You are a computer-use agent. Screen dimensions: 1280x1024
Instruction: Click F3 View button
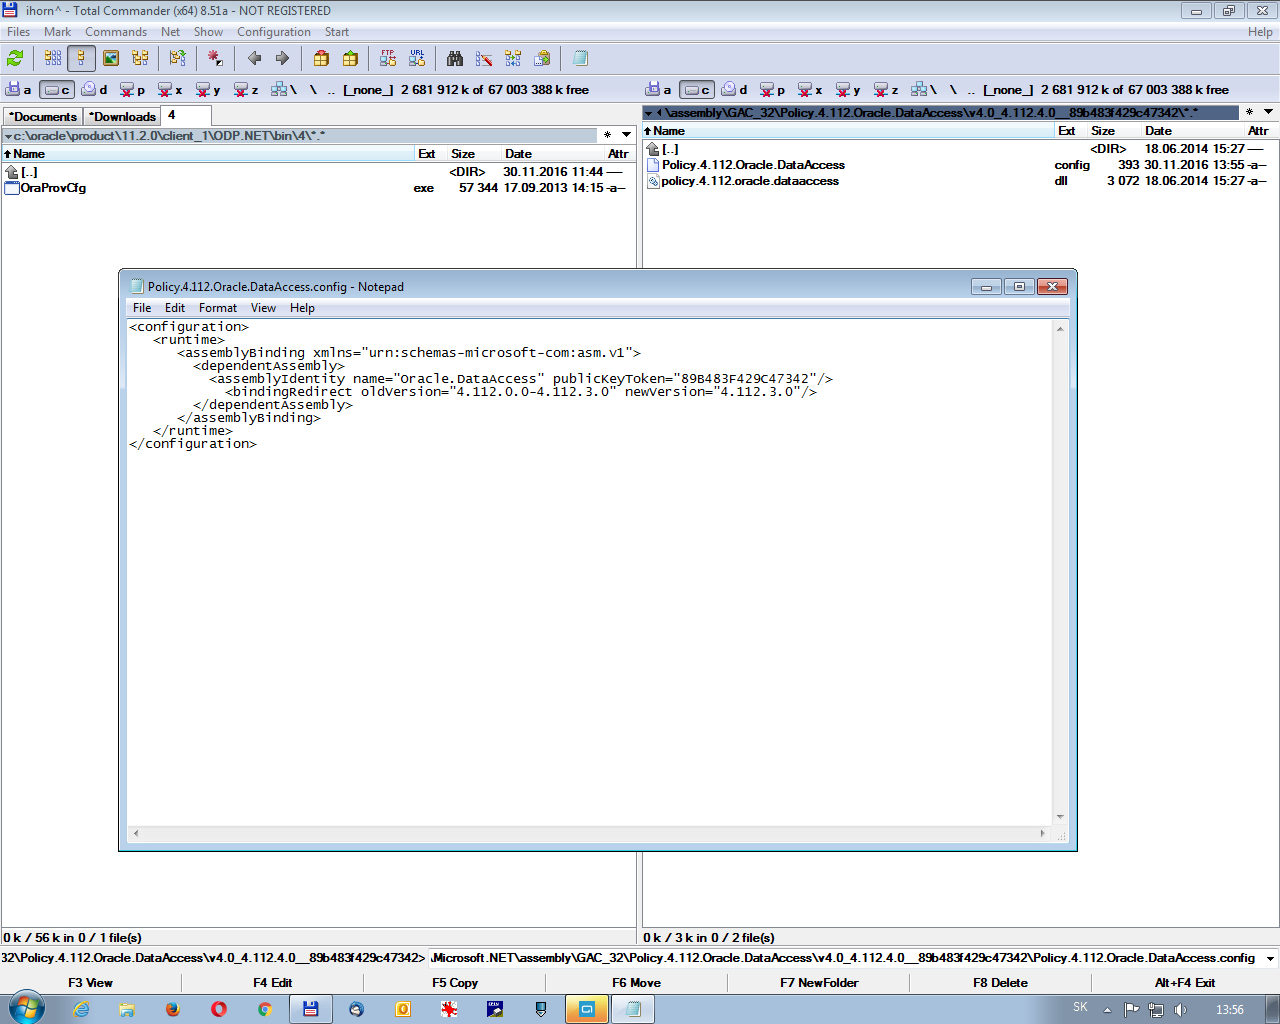[x=90, y=983]
